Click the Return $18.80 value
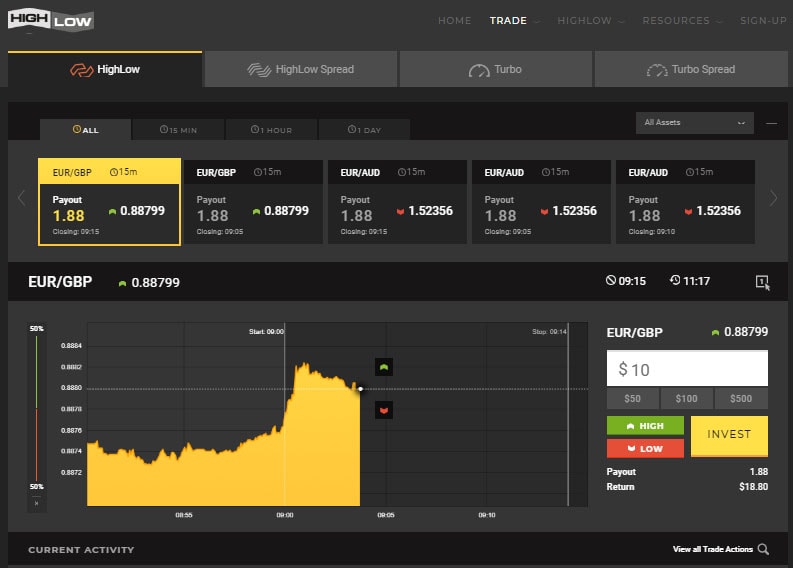Screen dimensions: 793x568 (754, 487)
